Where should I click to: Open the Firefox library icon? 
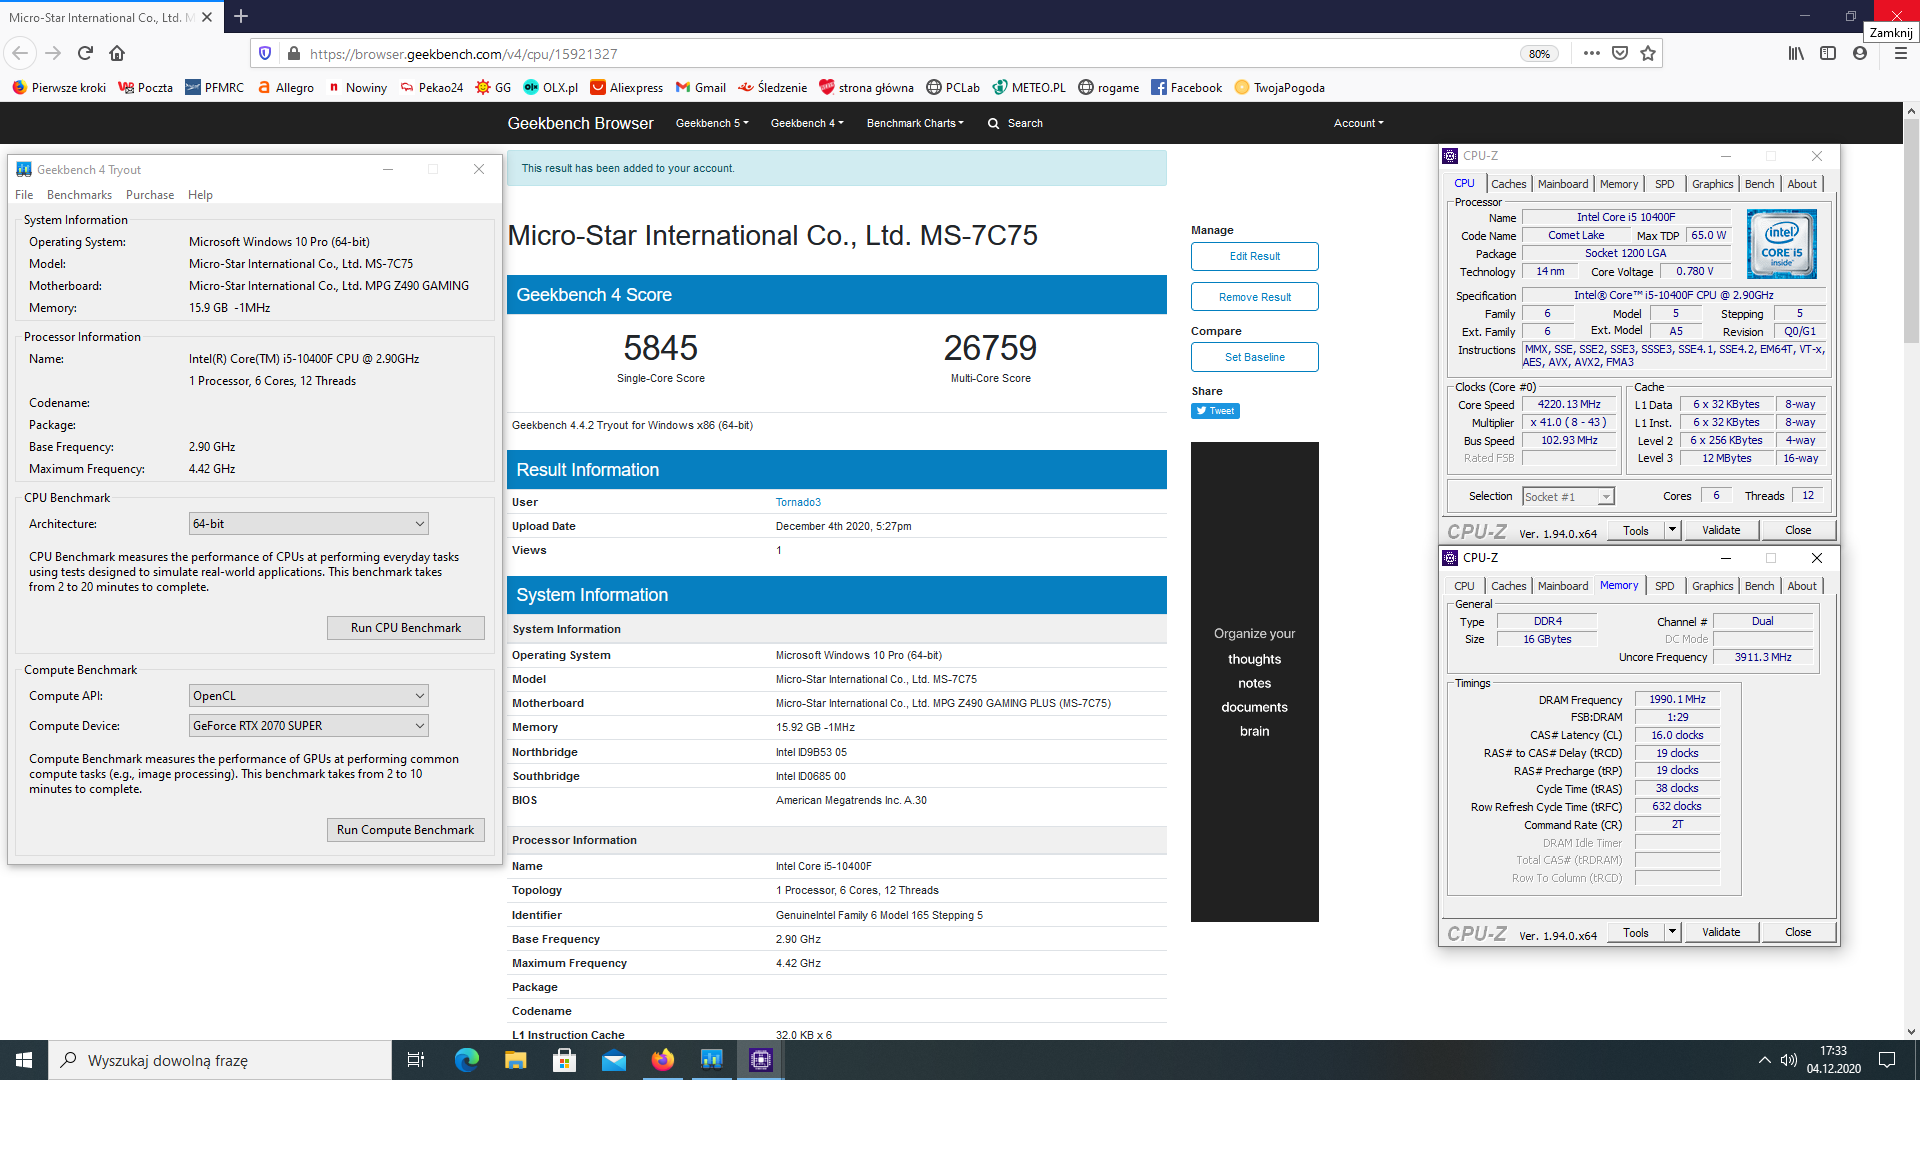[x=1796, y=53]
